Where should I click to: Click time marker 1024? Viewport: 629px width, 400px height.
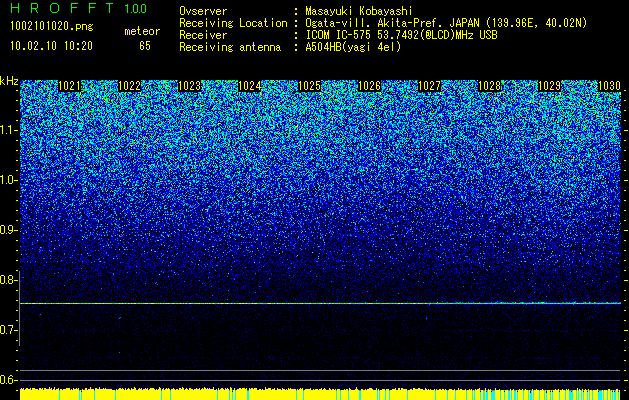(250, 86)
